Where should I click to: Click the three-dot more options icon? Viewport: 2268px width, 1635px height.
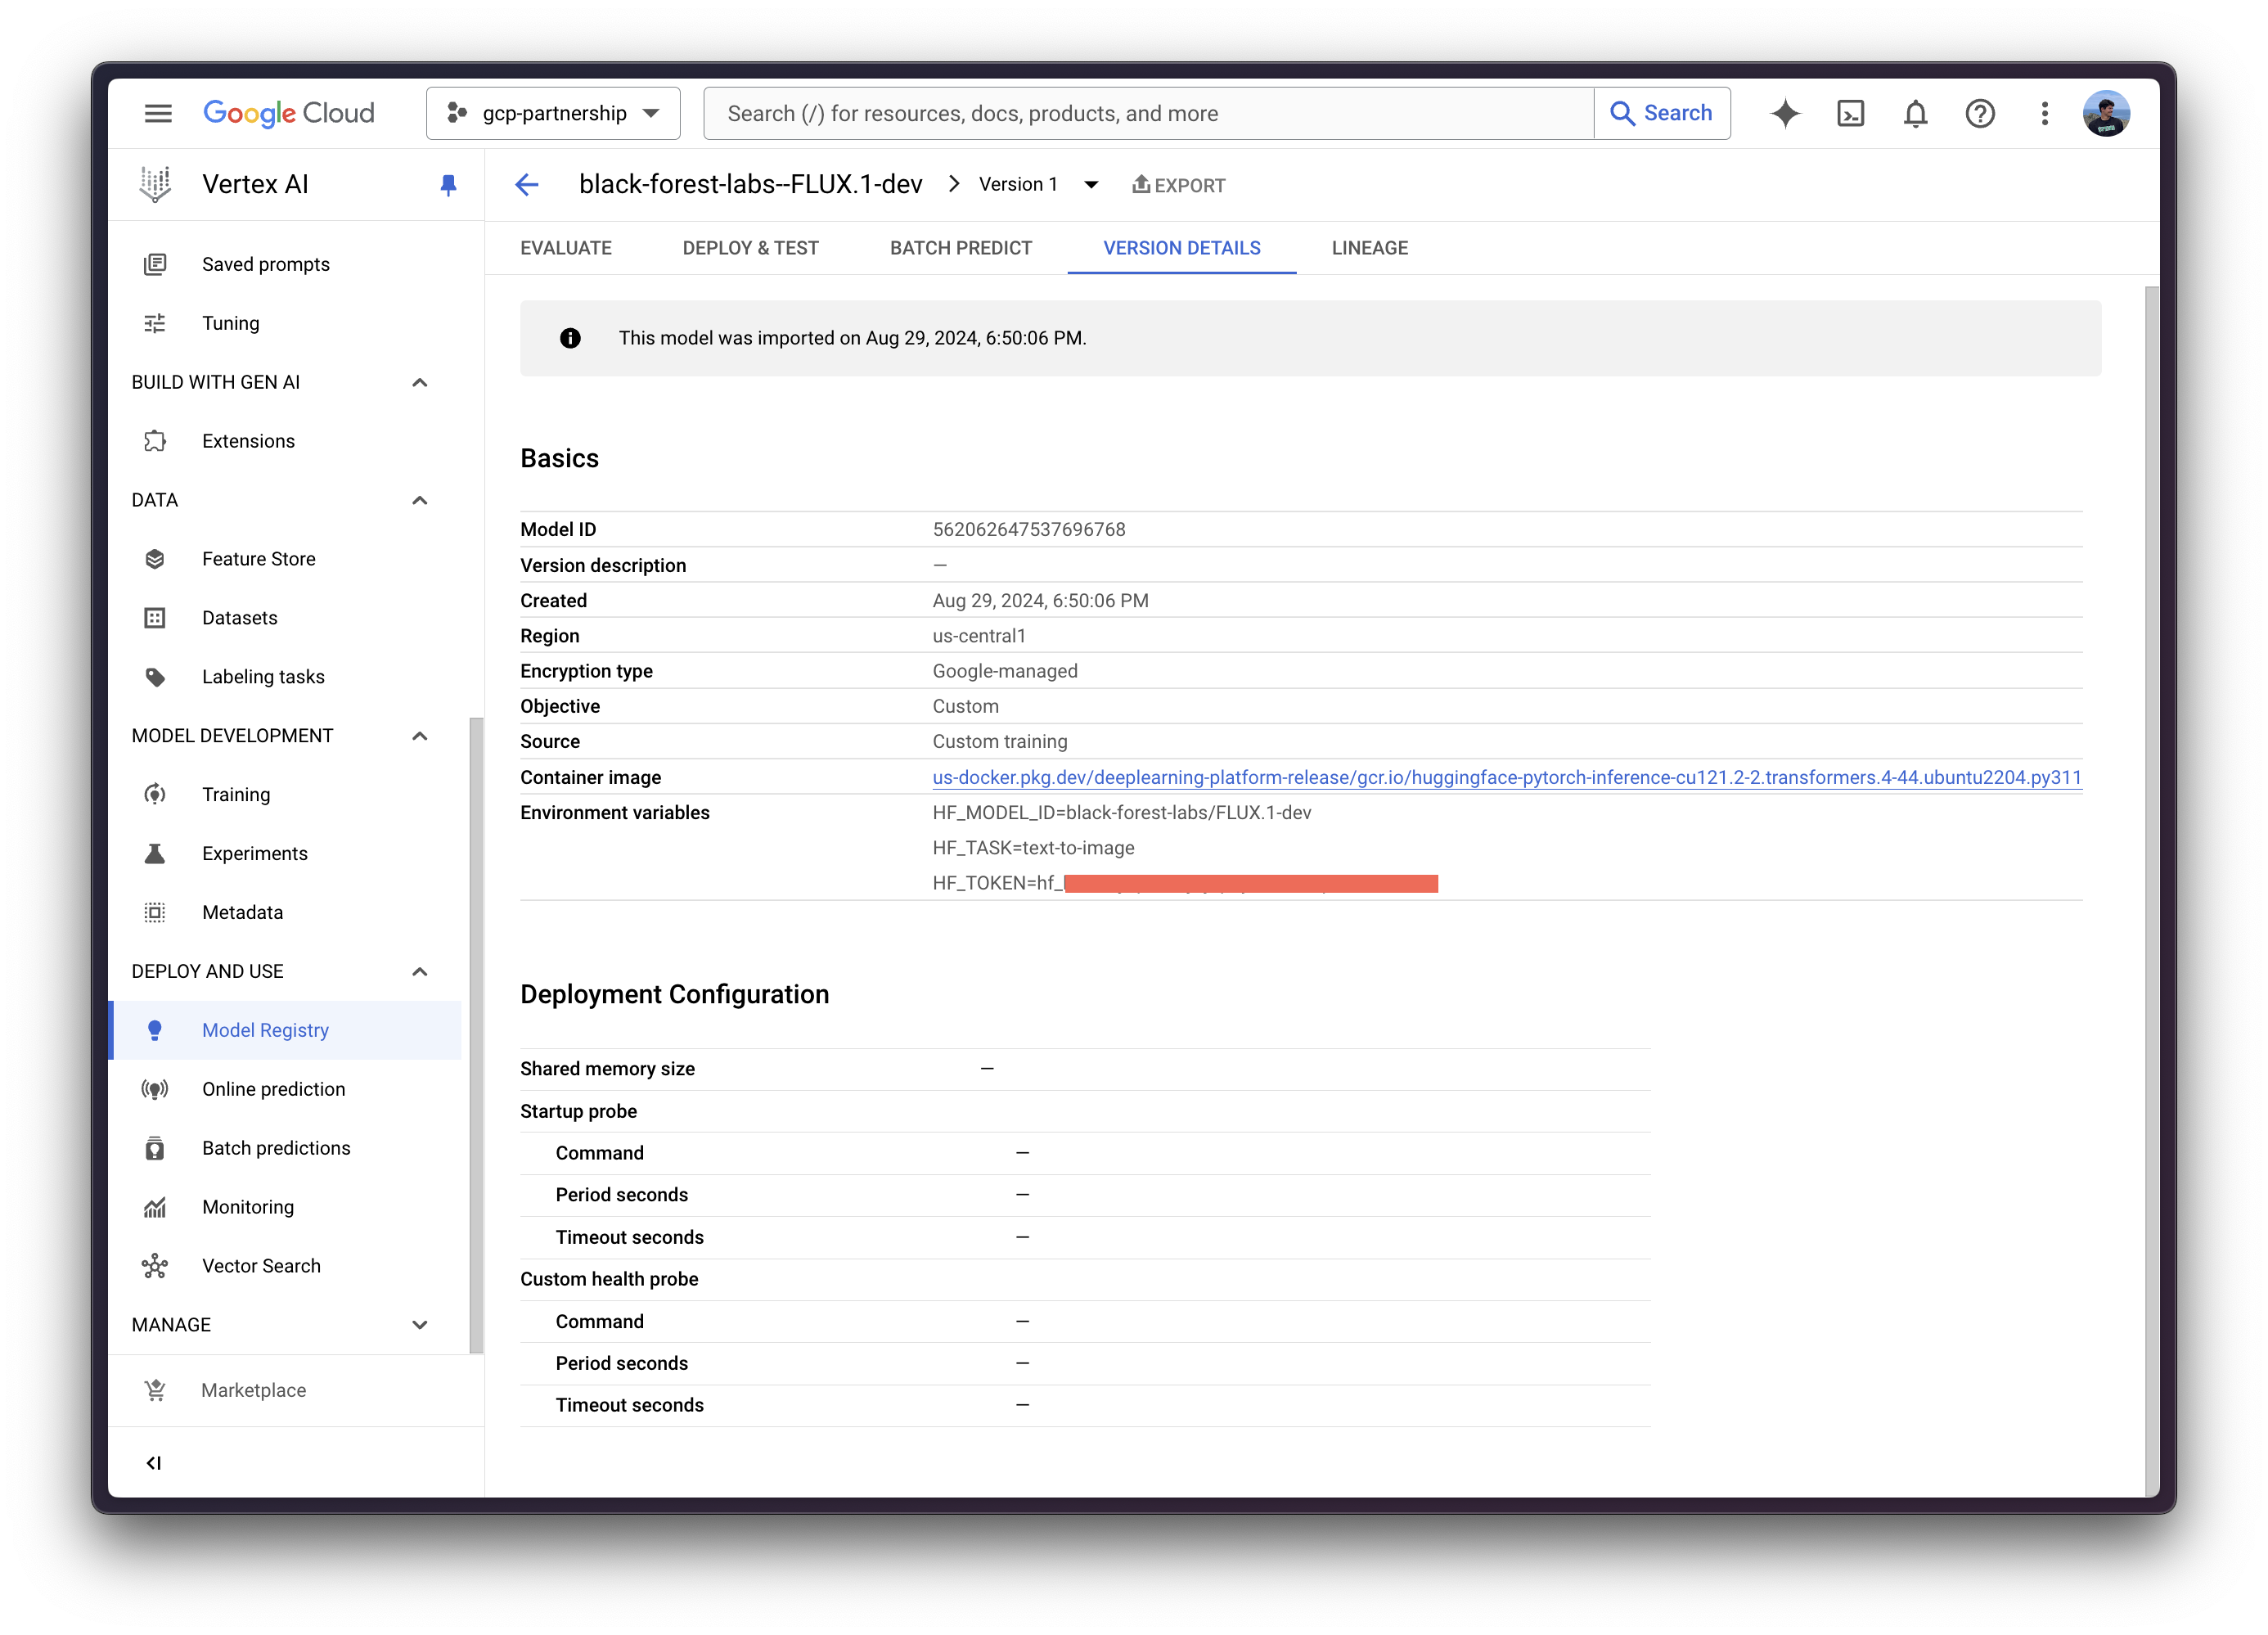tap(2045, 113)
